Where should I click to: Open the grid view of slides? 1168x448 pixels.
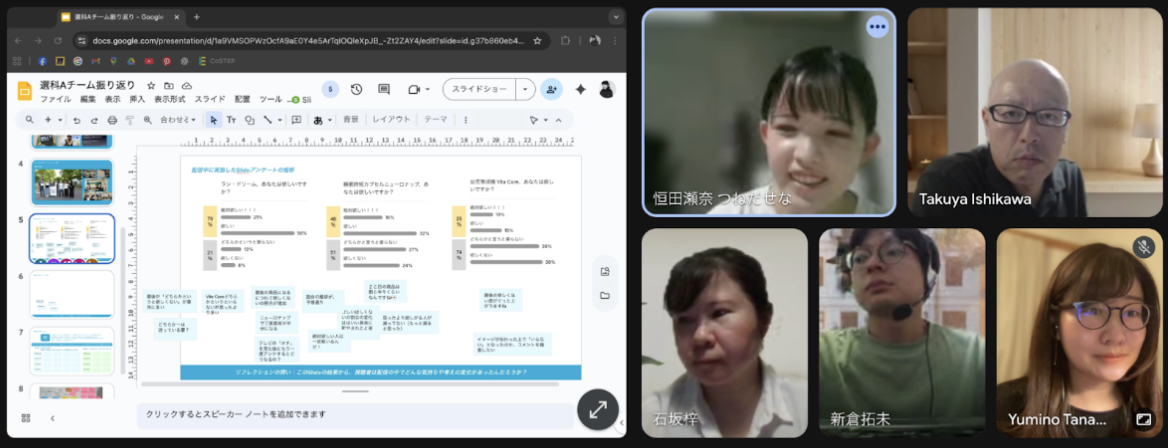click(26, 417)
